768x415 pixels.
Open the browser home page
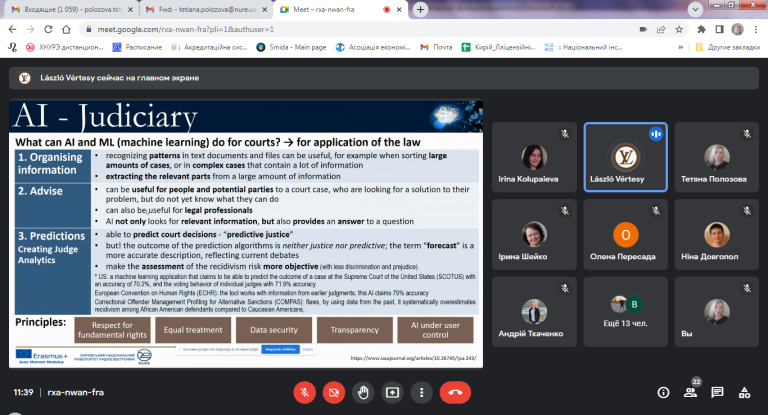[66, 29]
